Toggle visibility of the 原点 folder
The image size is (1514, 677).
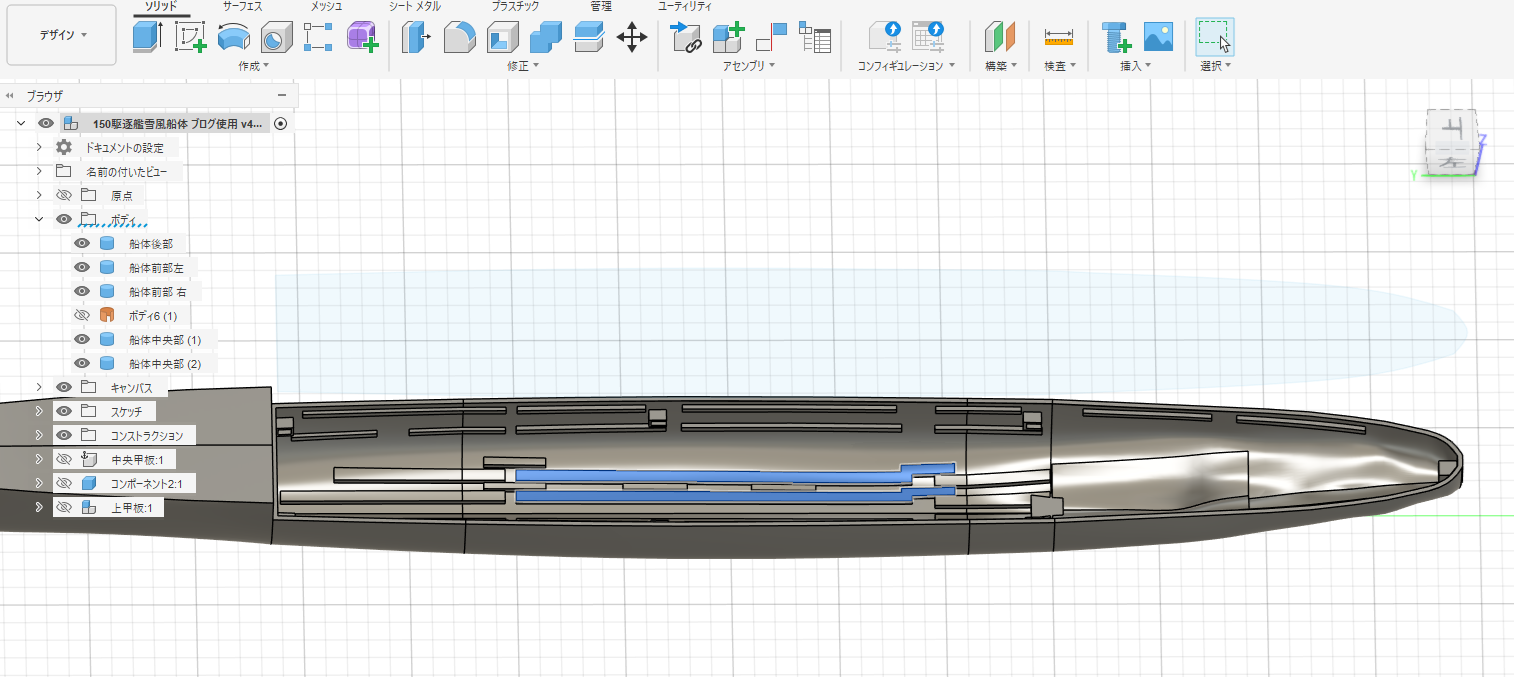(64, 195)
